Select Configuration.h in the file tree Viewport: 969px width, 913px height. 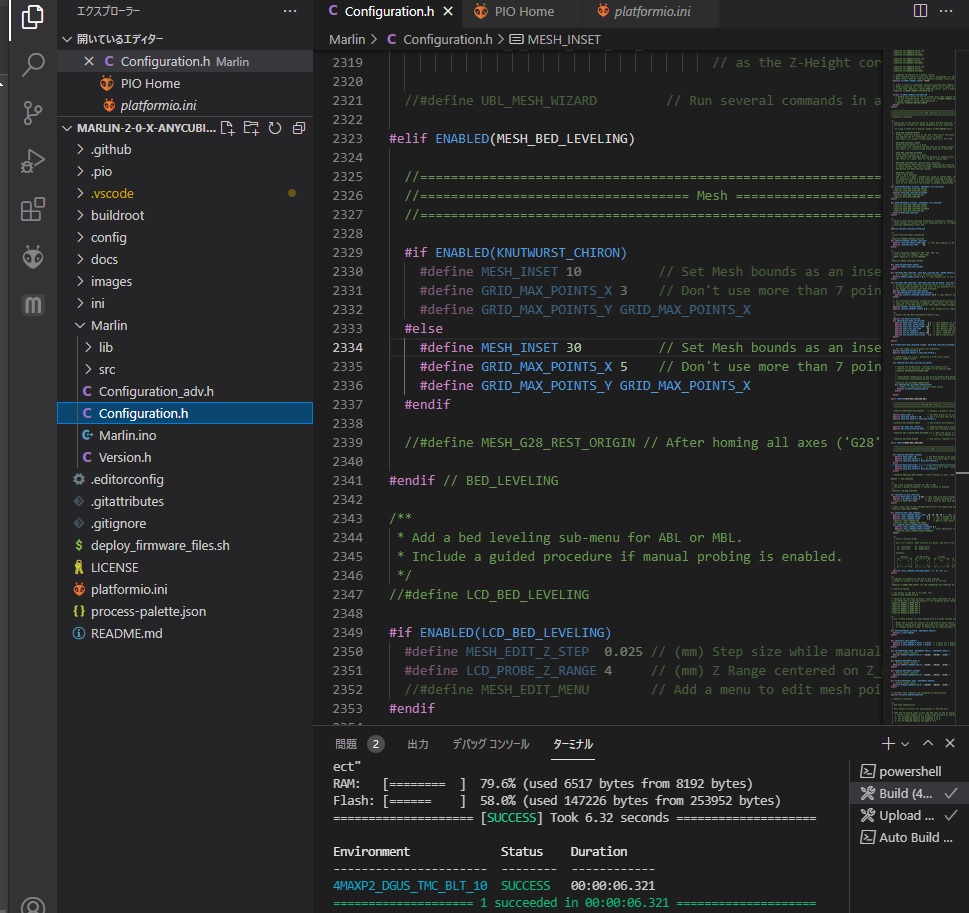coord(185,413)
